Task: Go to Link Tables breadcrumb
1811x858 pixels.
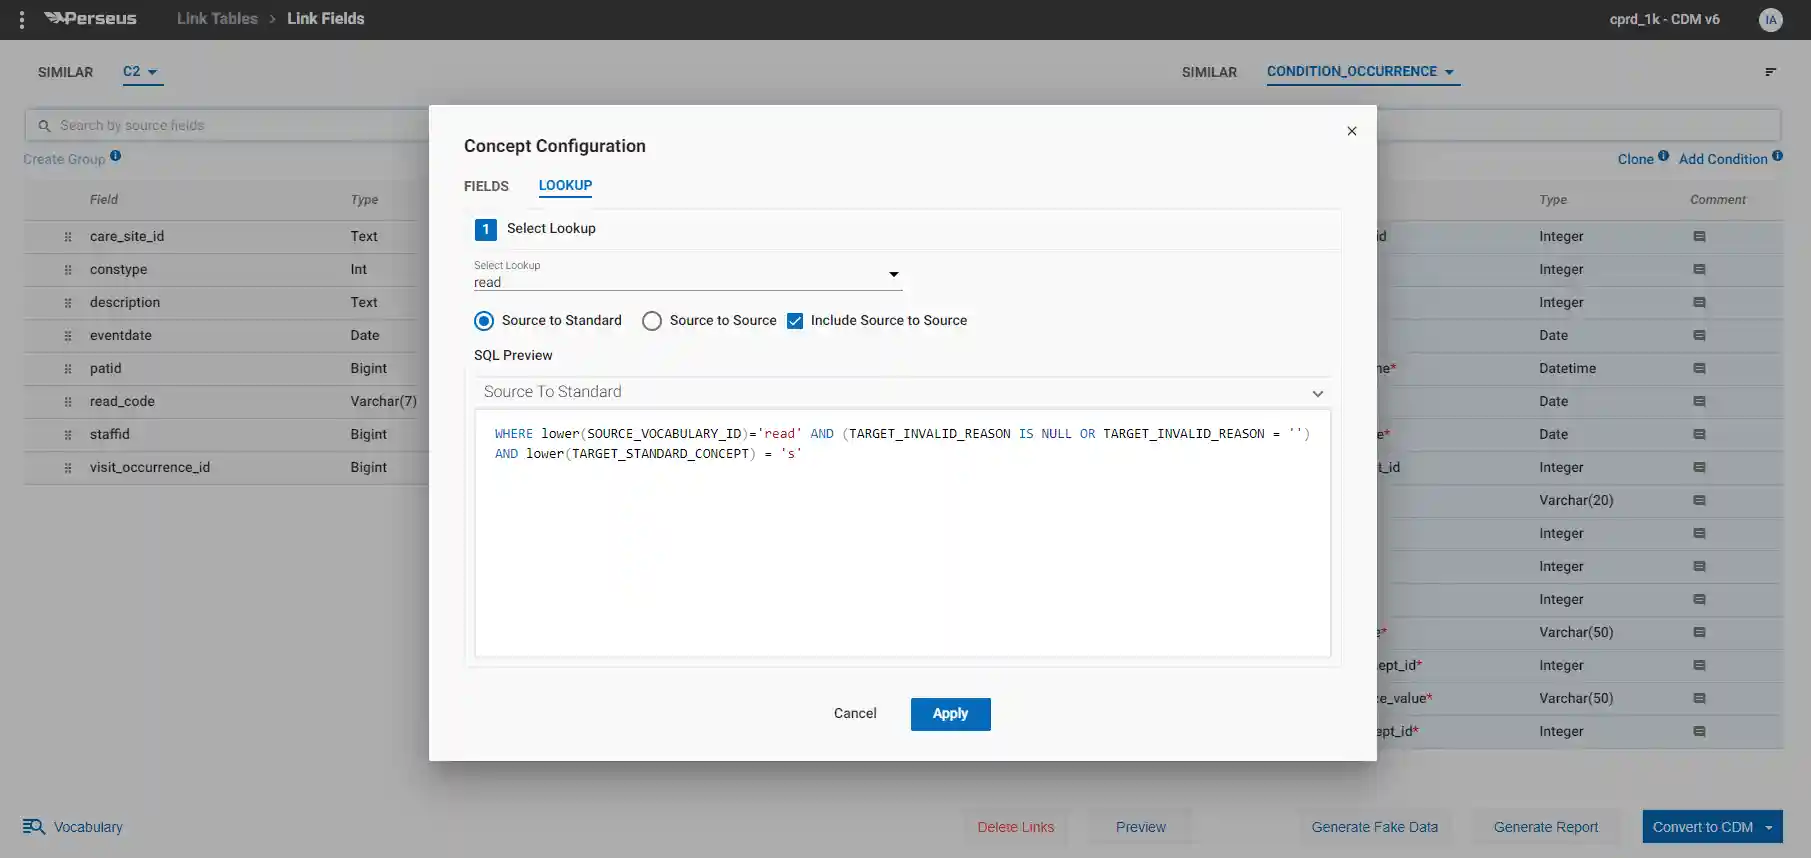Action: point(217,19)
